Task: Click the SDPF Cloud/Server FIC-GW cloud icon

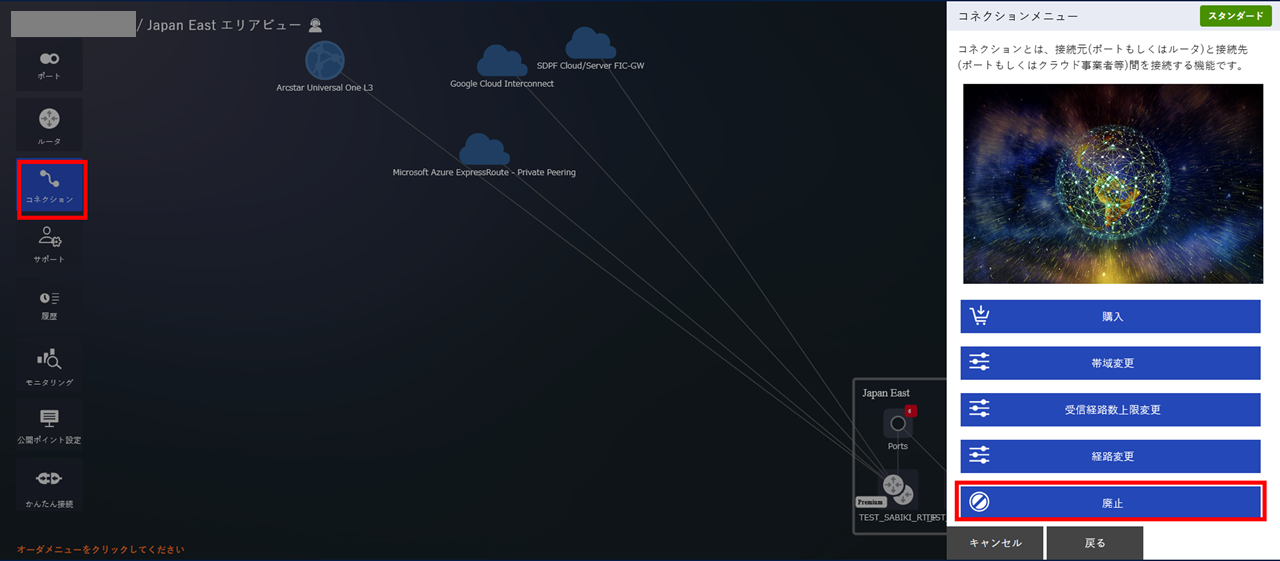Action: tap(590, 43)
